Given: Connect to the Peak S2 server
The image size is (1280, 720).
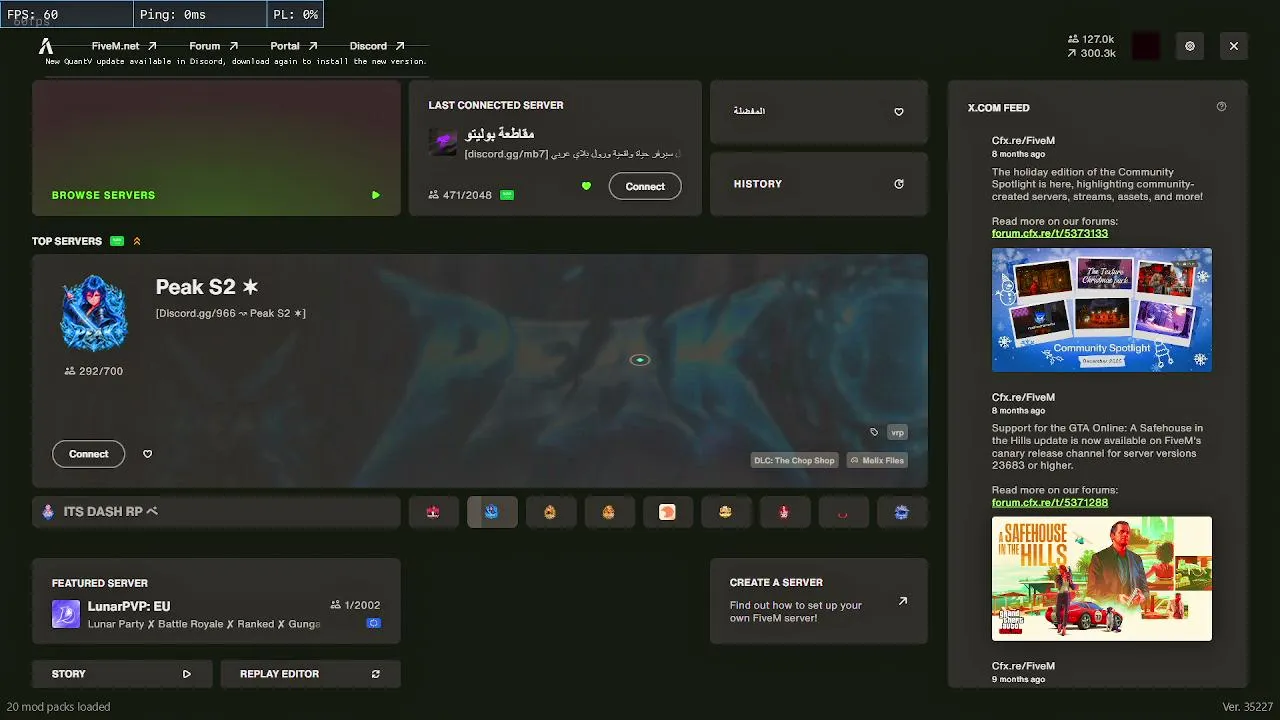Looking at the screenshot, I should pos(88,454).
